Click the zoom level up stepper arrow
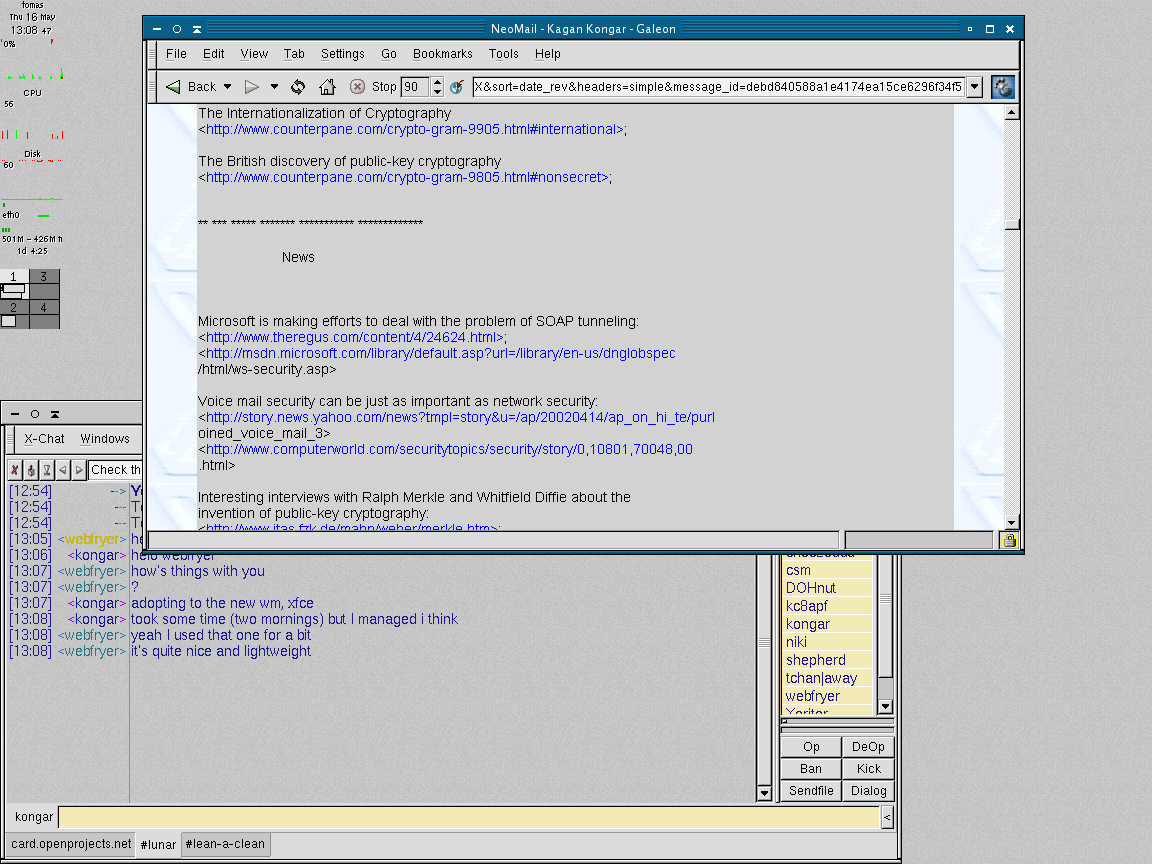This screenshot has width=1152, height=864. [437, 82]
